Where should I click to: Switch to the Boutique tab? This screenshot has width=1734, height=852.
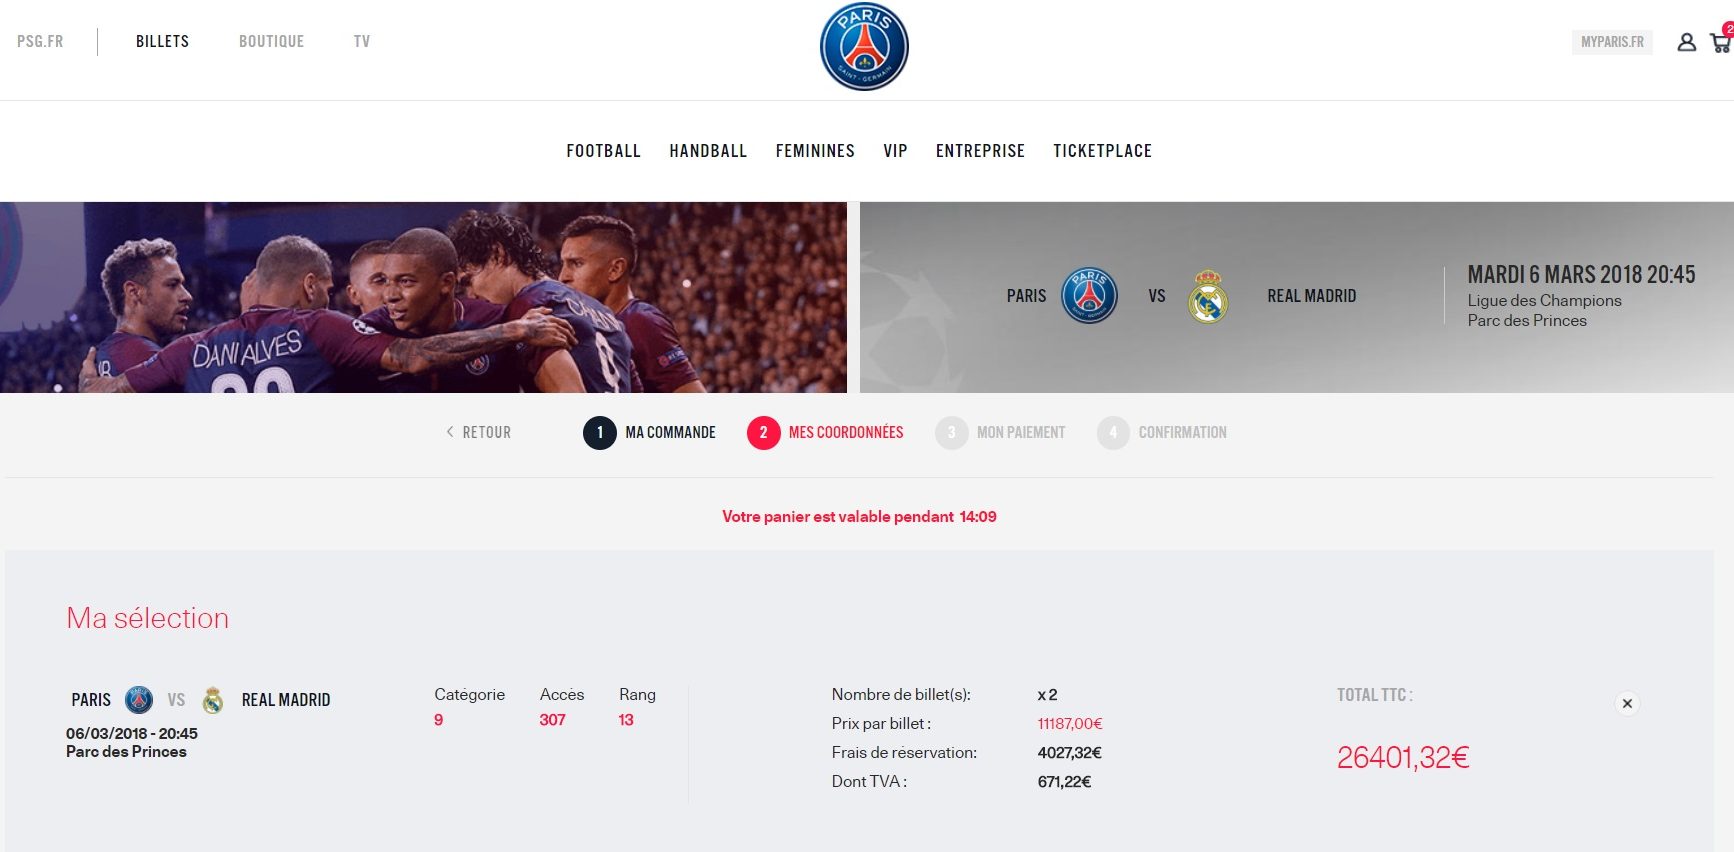point(271,41)
